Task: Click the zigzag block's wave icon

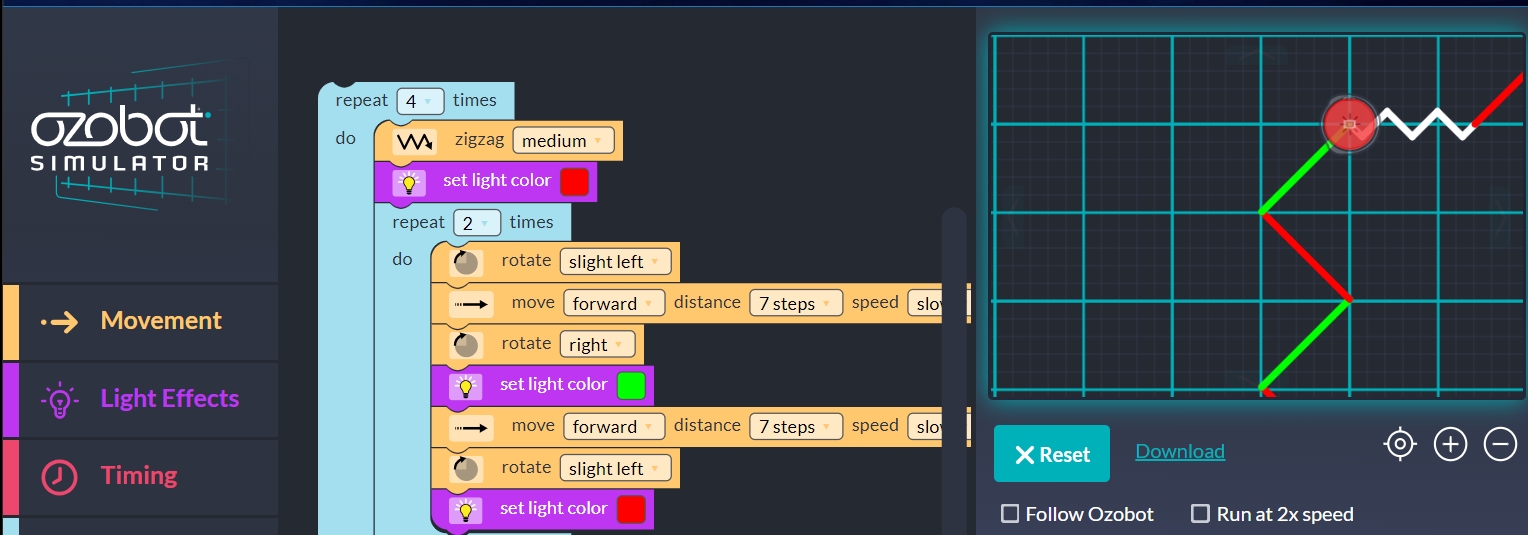Action: 415,142
